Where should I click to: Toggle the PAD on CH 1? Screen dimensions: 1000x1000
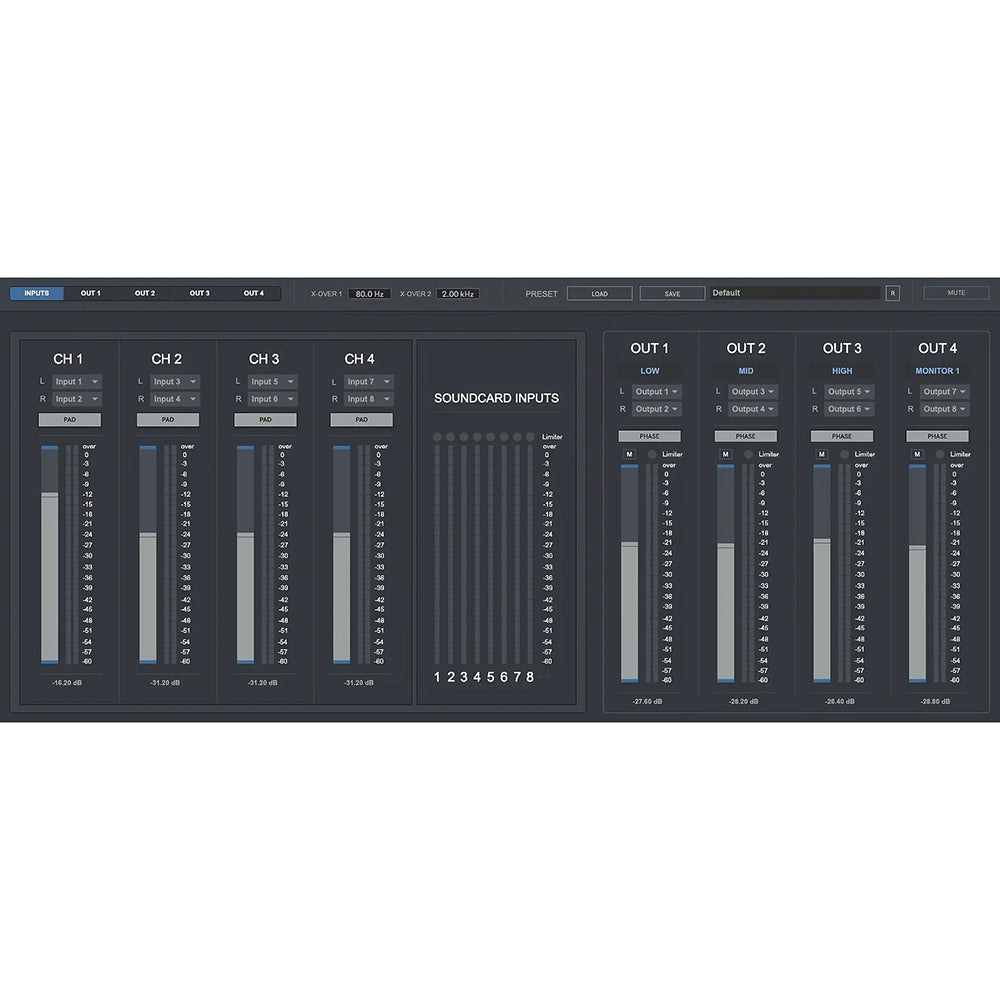[x=70, y=420]
